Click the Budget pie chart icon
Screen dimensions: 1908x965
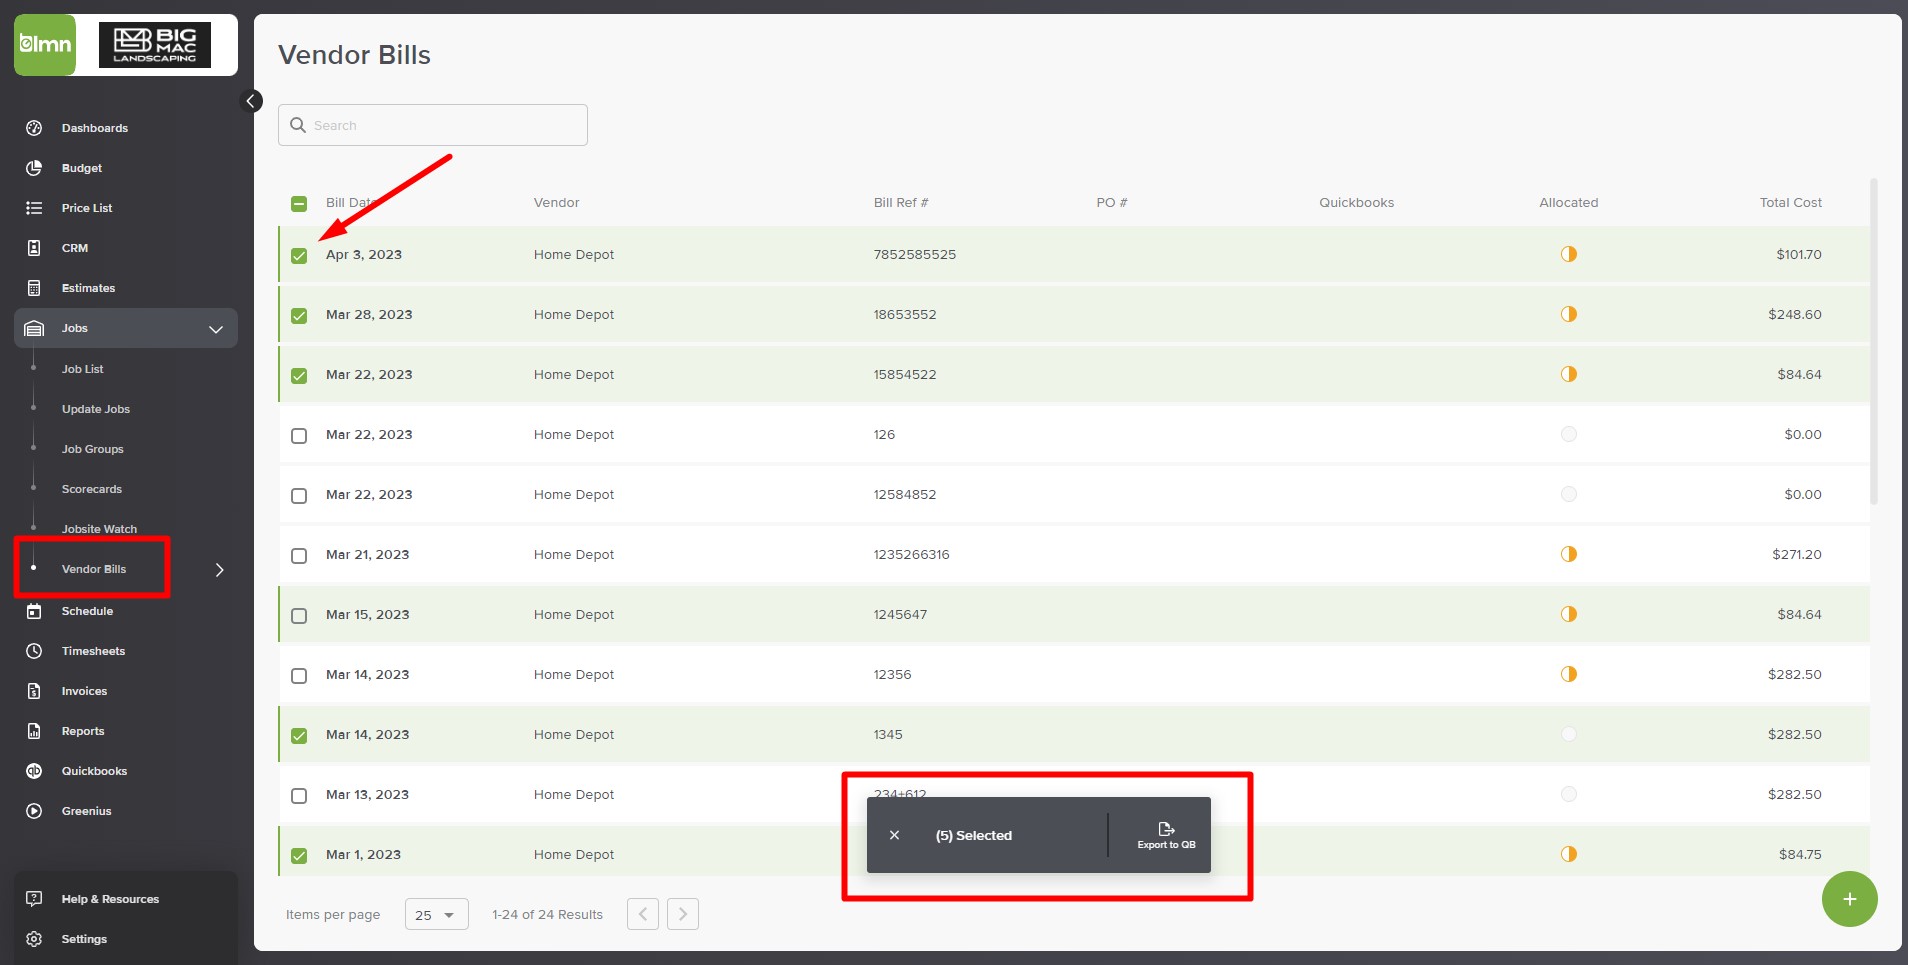coord(34,168)
